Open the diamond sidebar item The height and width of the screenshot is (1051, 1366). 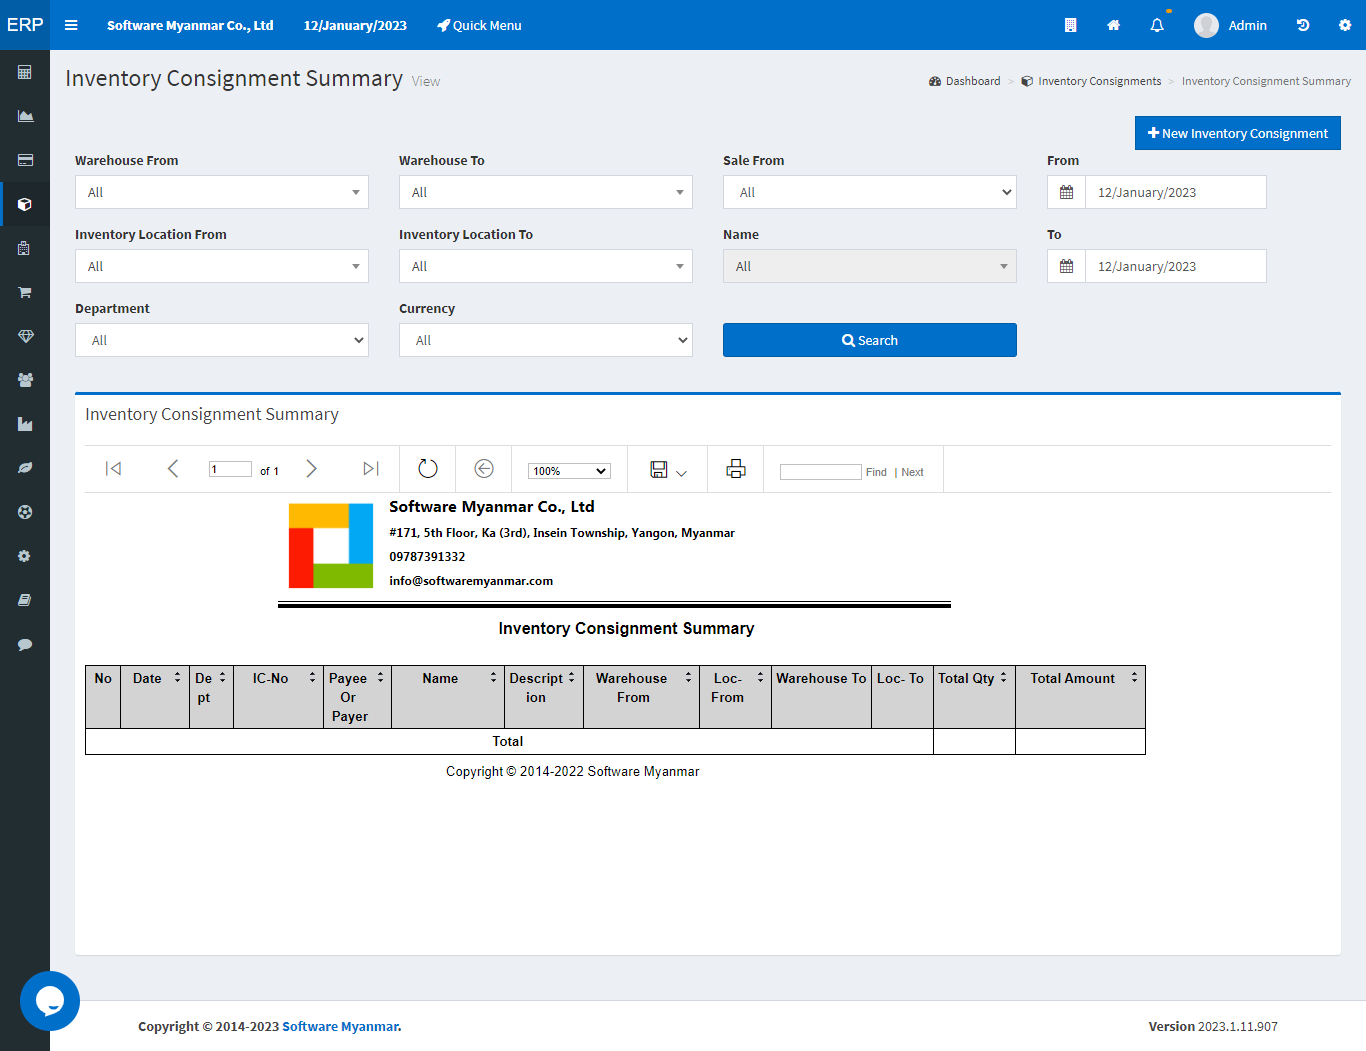pyautogui.click(x=25, y=336)
